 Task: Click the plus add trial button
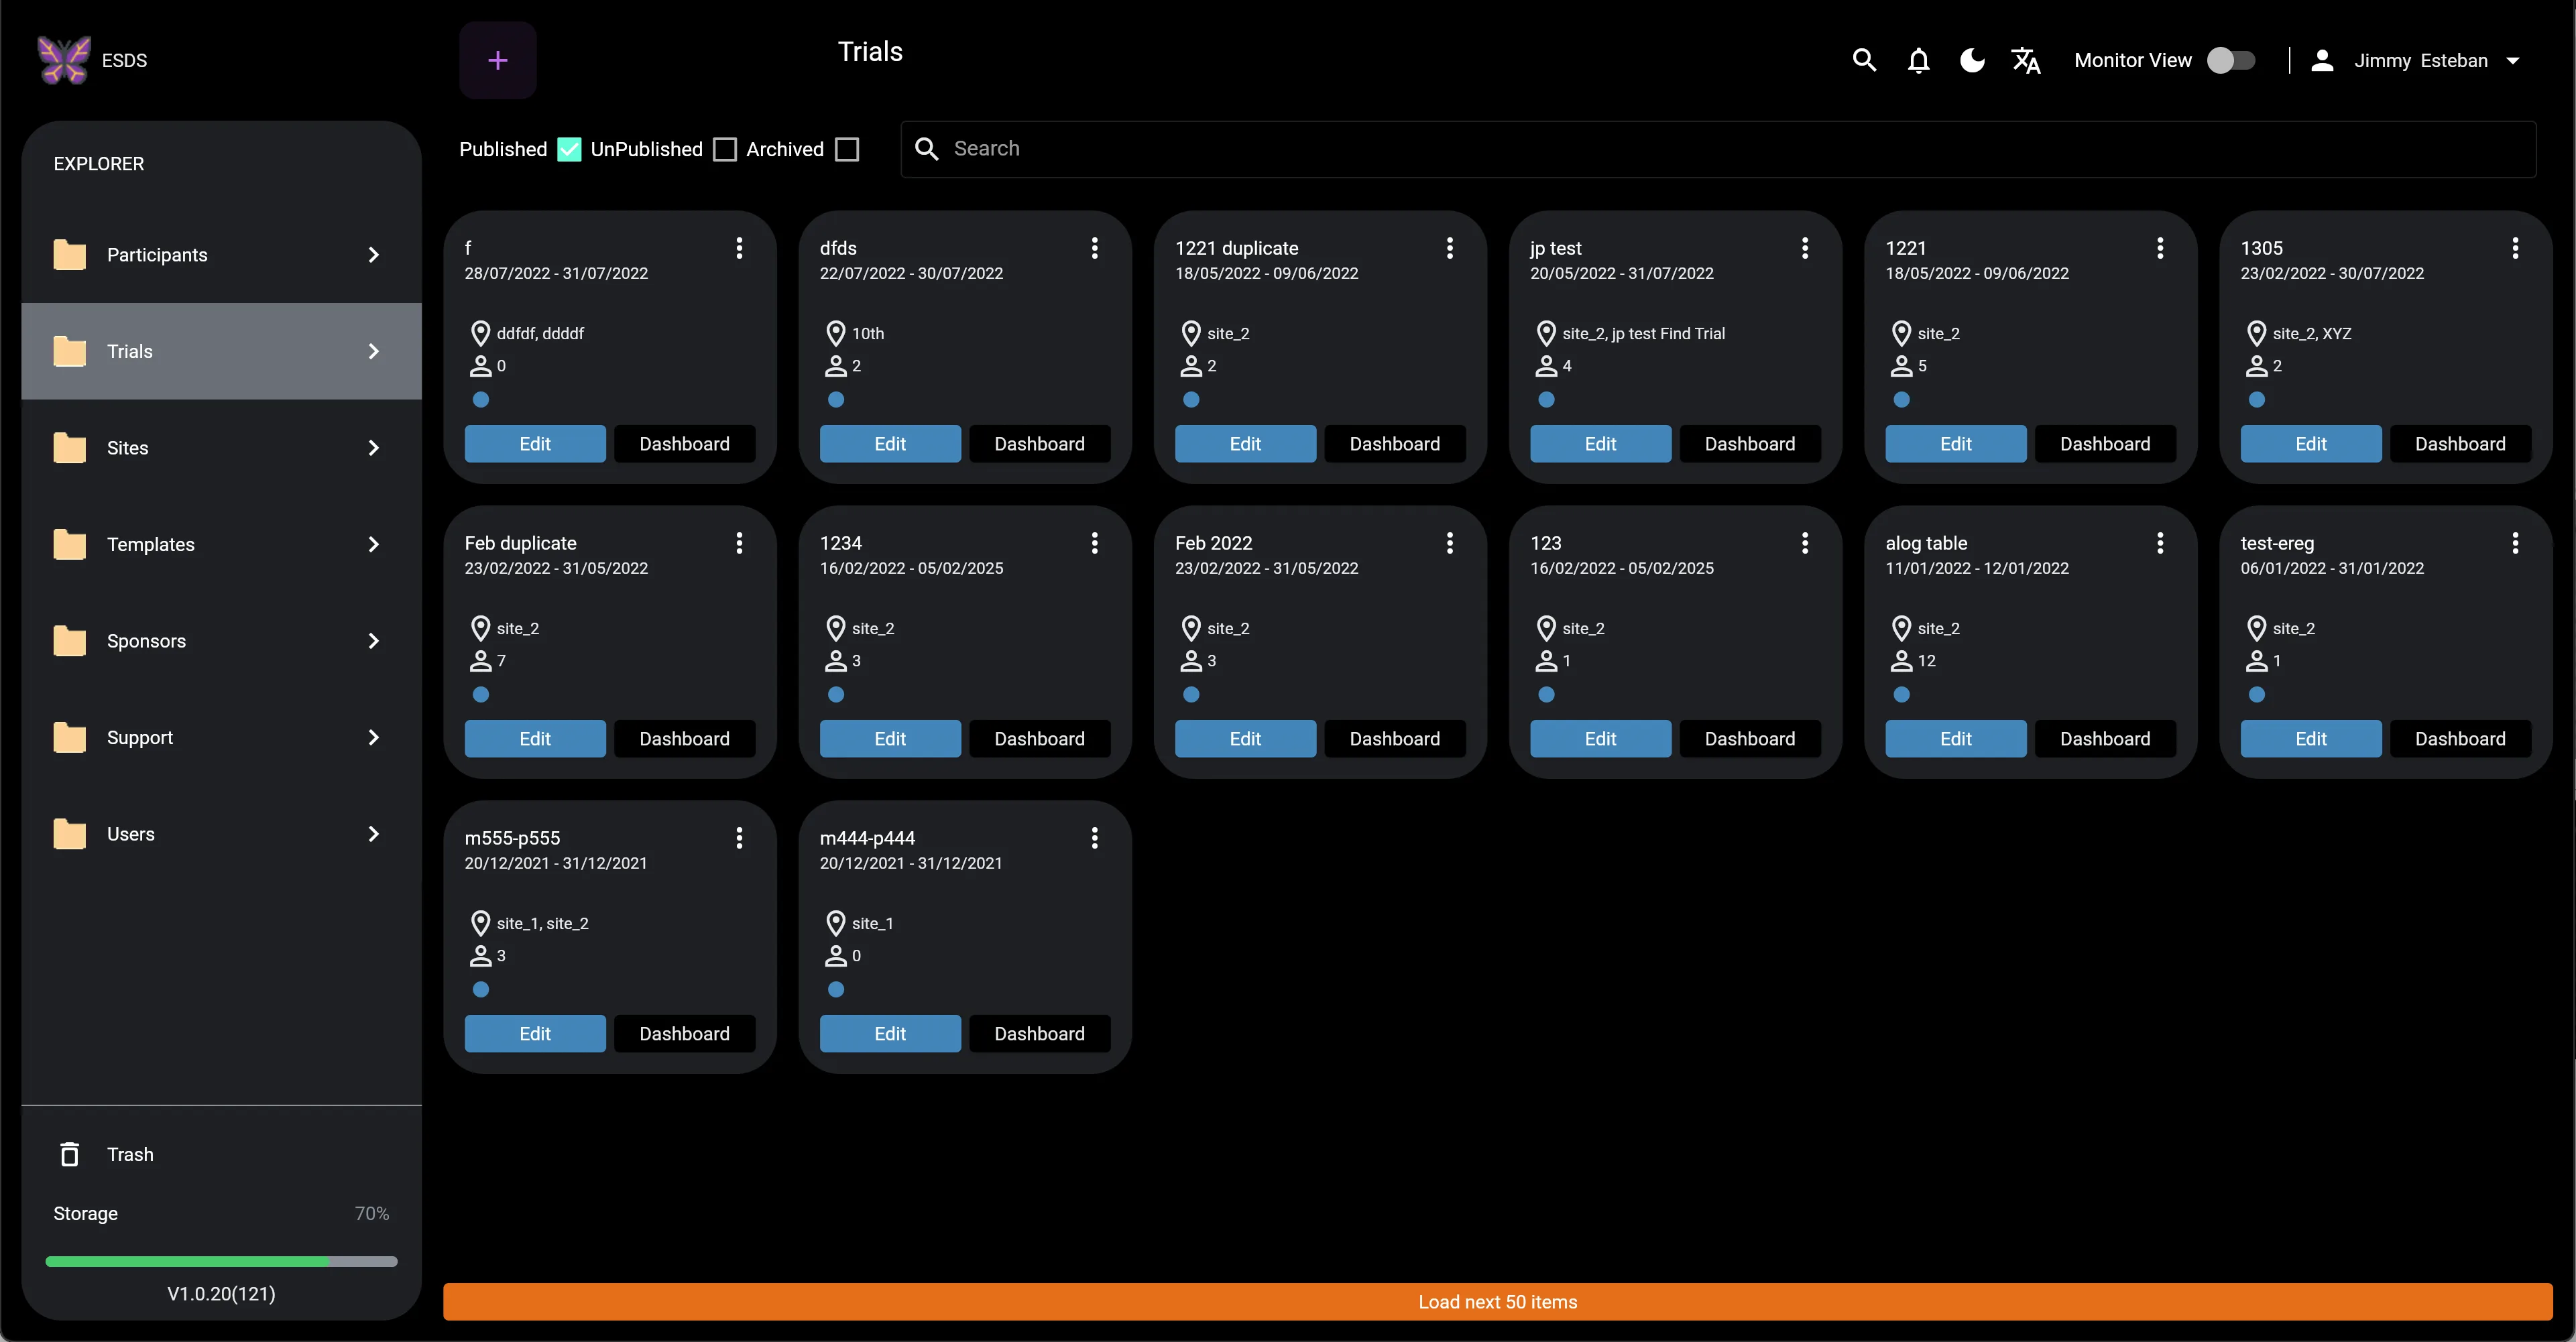pyautogui.click(x=497, y=60)
